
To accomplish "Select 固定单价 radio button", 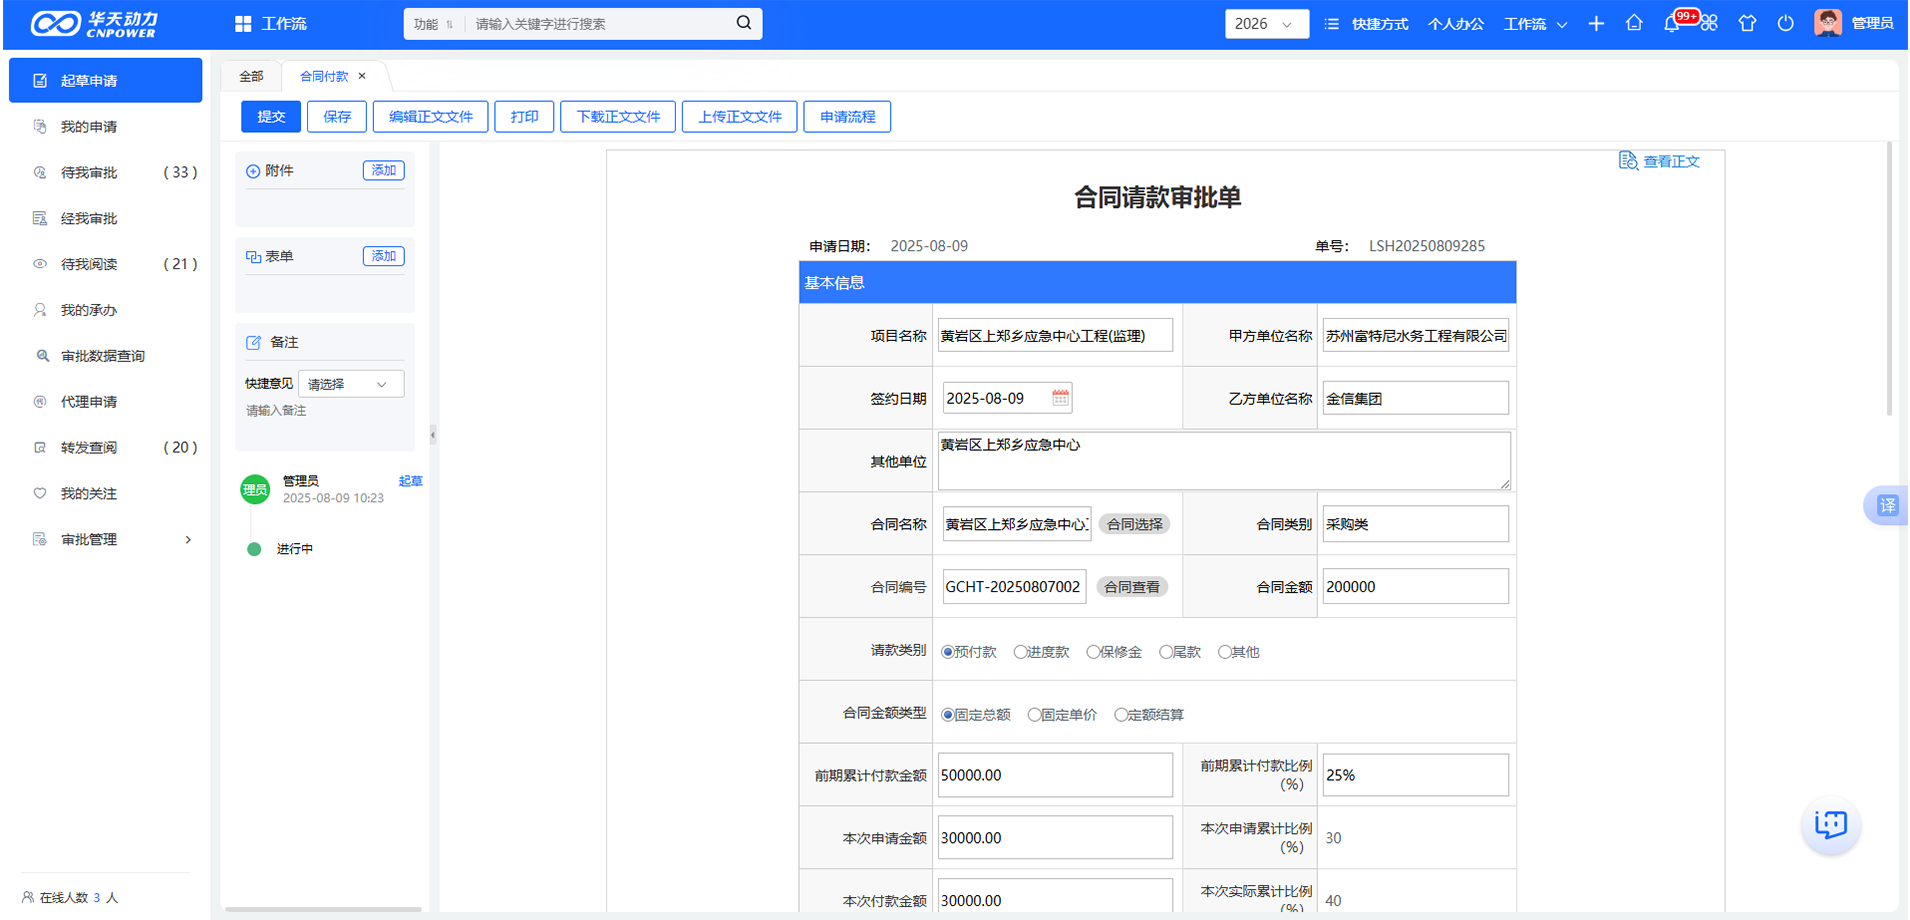I will [x=1034, y=715].
